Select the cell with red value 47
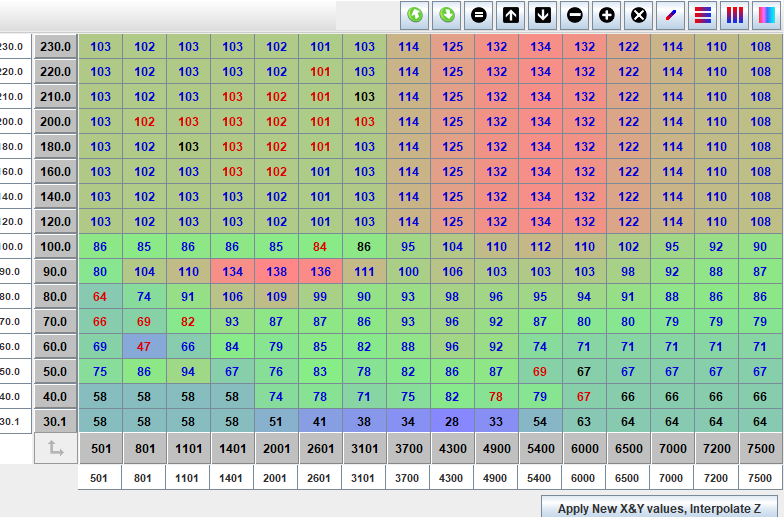The height and width of the screenshot is (517, 784). point(144,347)
